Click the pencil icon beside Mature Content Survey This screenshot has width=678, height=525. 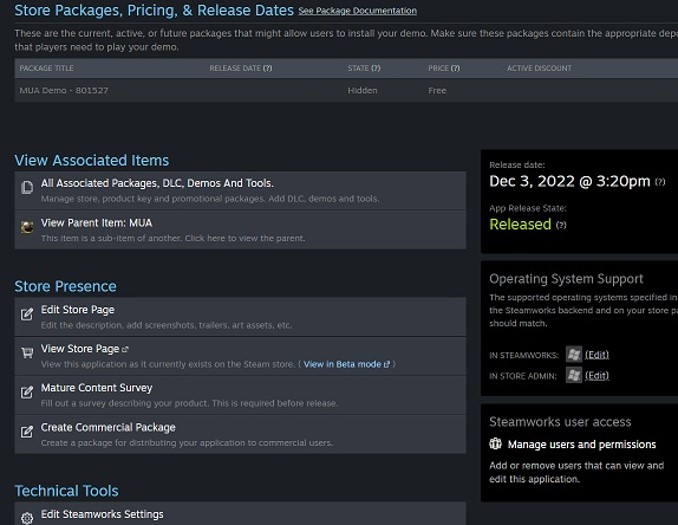point(27,392)
